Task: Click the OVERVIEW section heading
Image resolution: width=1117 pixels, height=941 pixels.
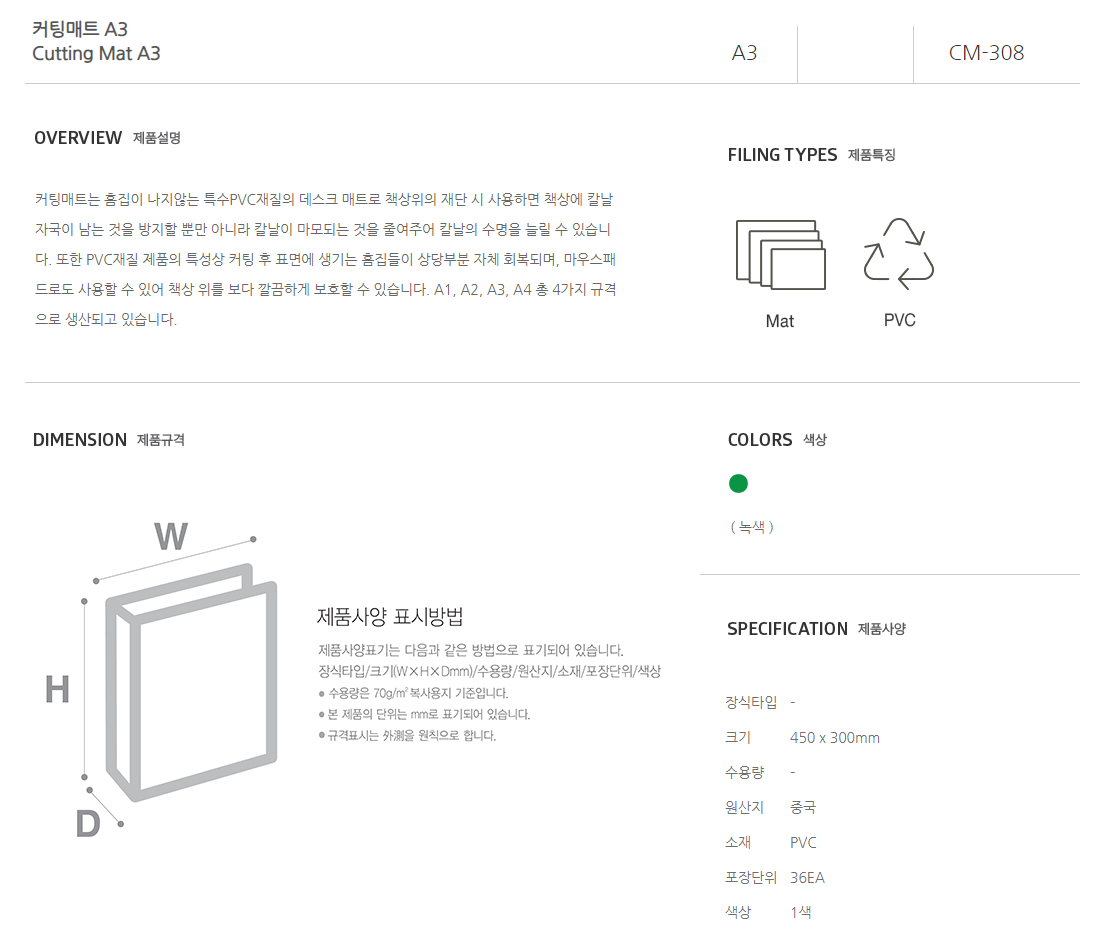Action: coord(78,137)
